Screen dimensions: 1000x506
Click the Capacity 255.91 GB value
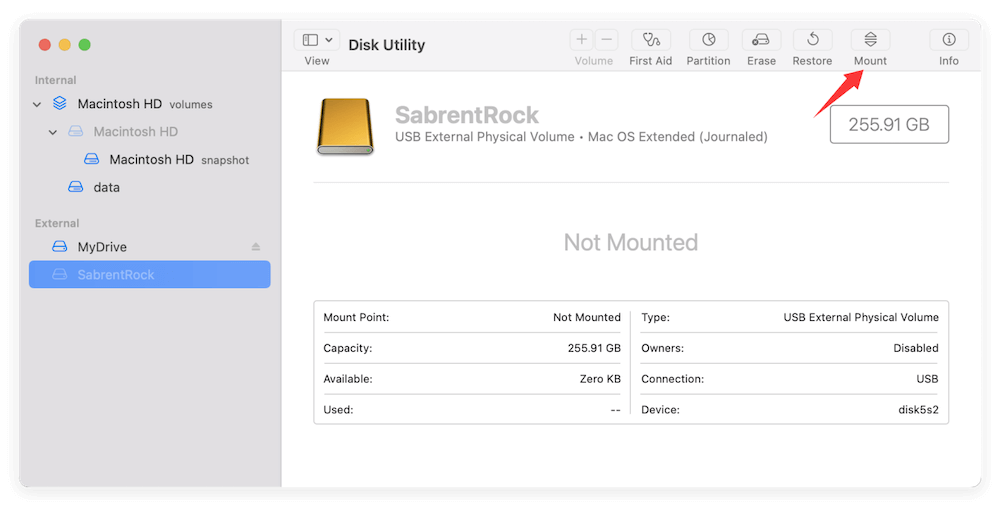click(x=594, y=348)
